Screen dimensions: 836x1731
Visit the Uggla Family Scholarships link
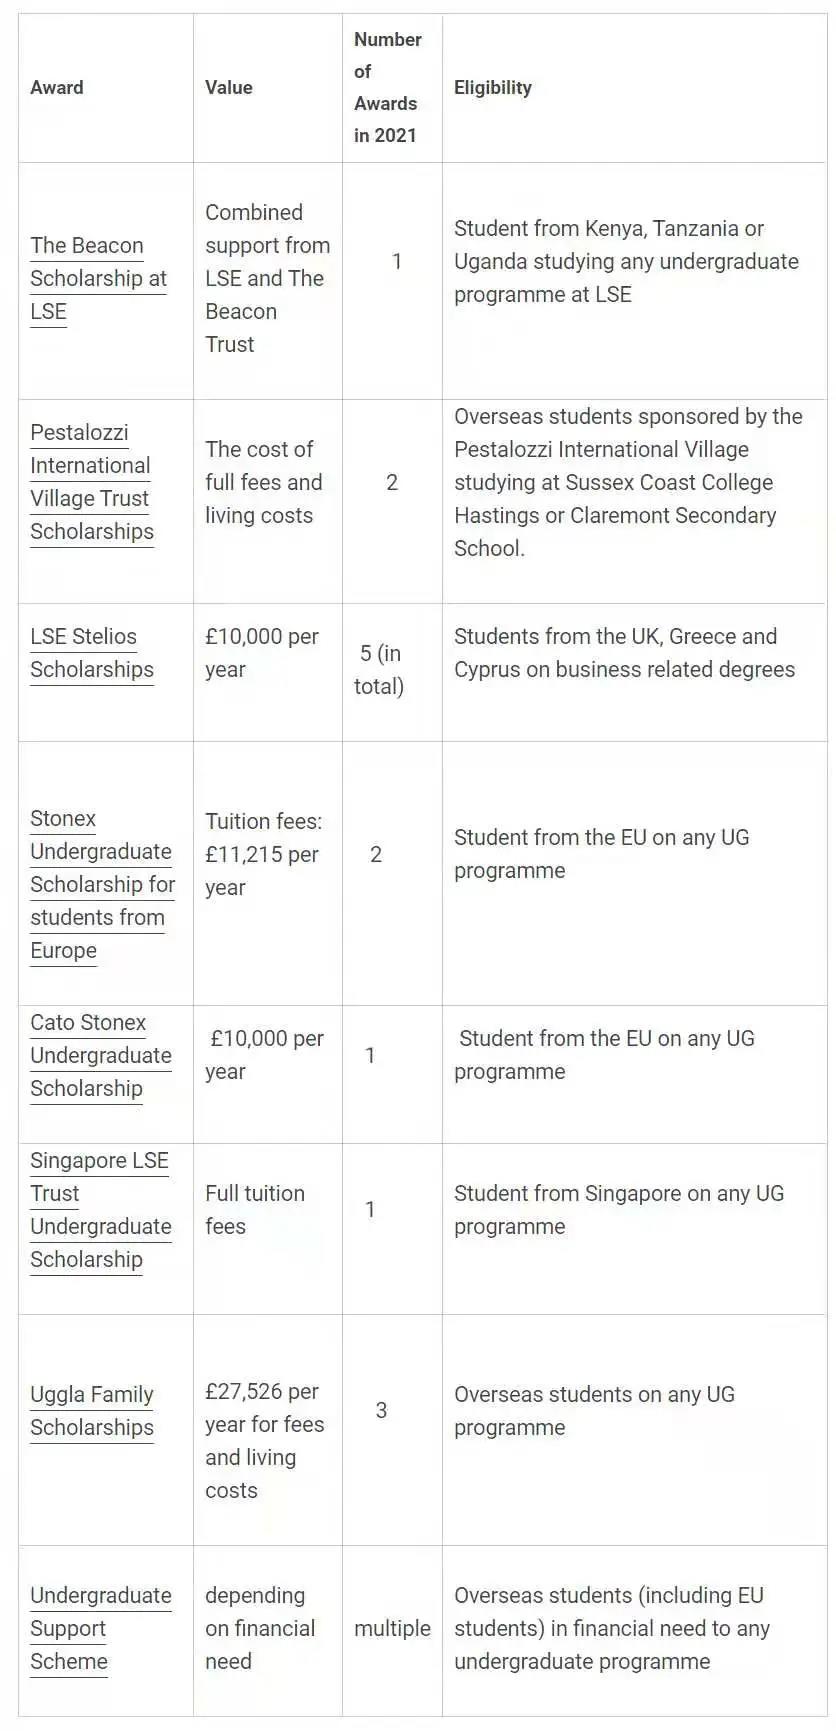tap(92, 1411)
